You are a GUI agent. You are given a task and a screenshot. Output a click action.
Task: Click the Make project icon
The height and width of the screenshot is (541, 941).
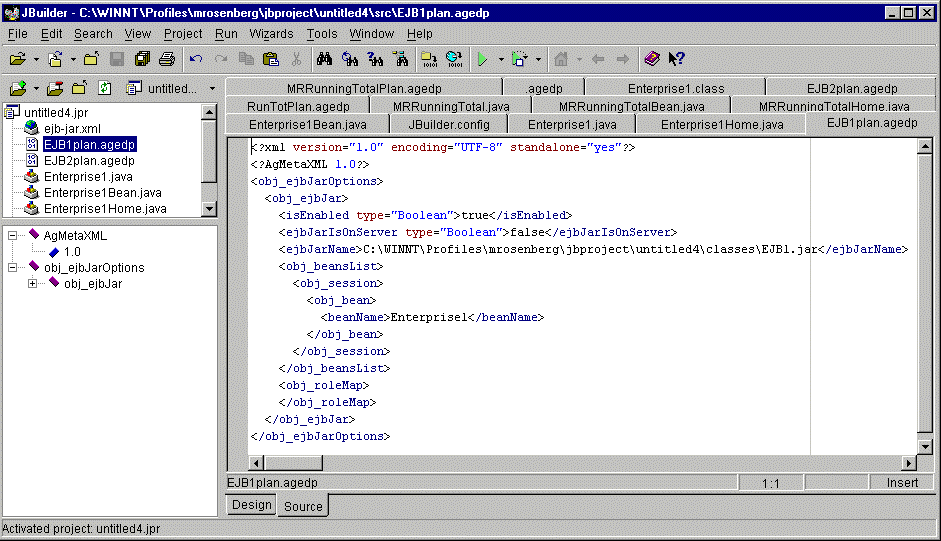[x=428, y=59]
